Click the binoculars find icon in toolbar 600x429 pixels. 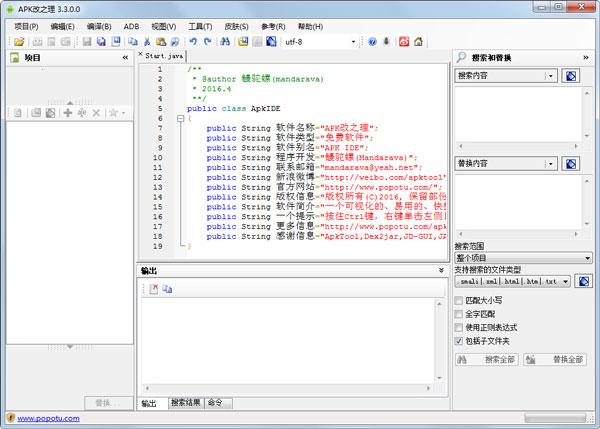[225, 41]
